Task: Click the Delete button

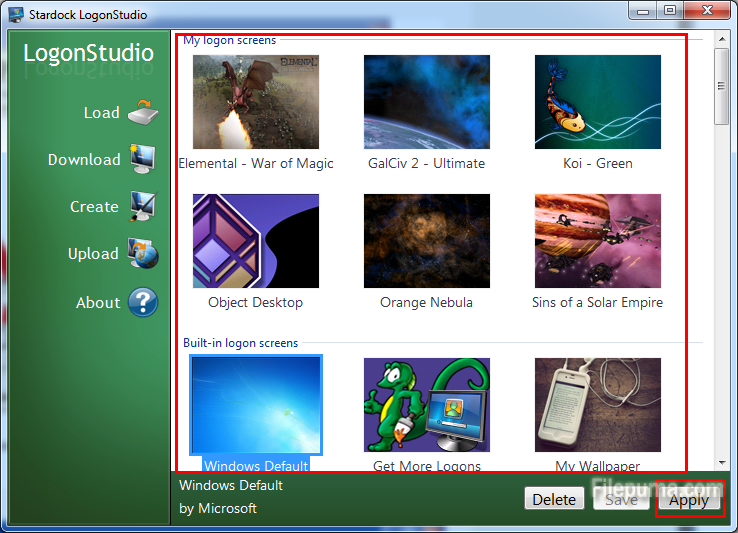Action: [553, 499]
